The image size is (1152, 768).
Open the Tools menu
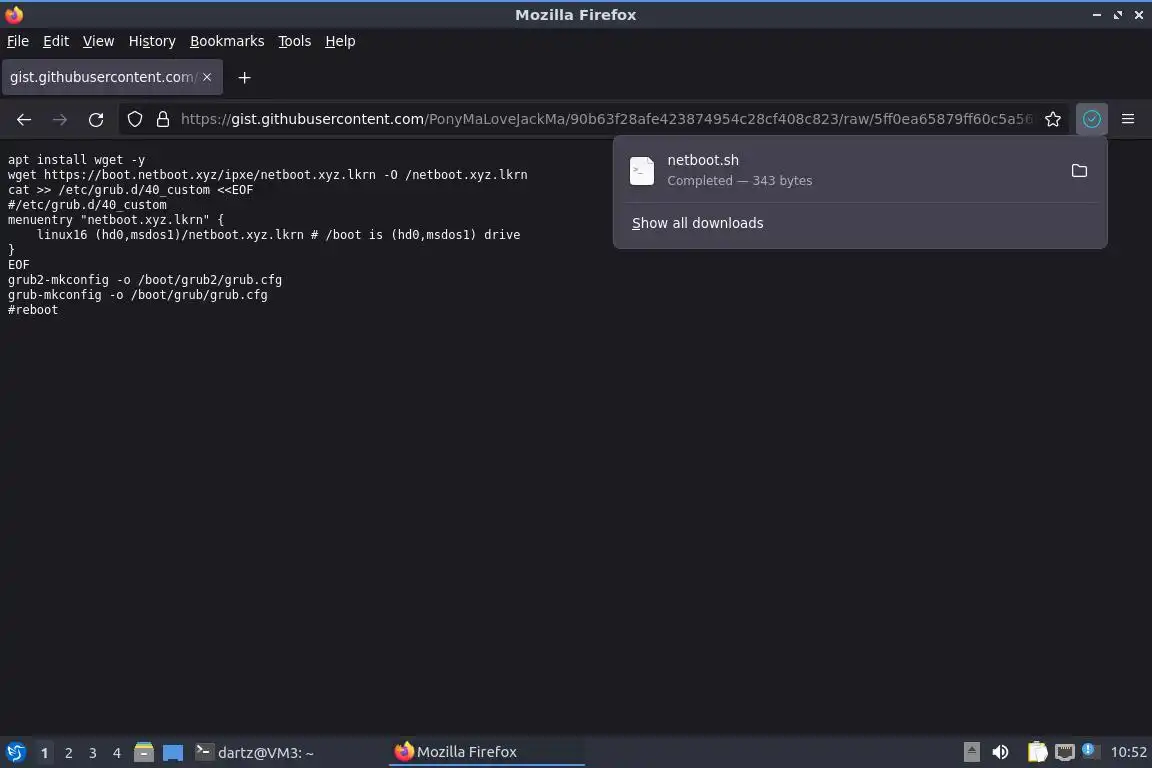(295, 41)
